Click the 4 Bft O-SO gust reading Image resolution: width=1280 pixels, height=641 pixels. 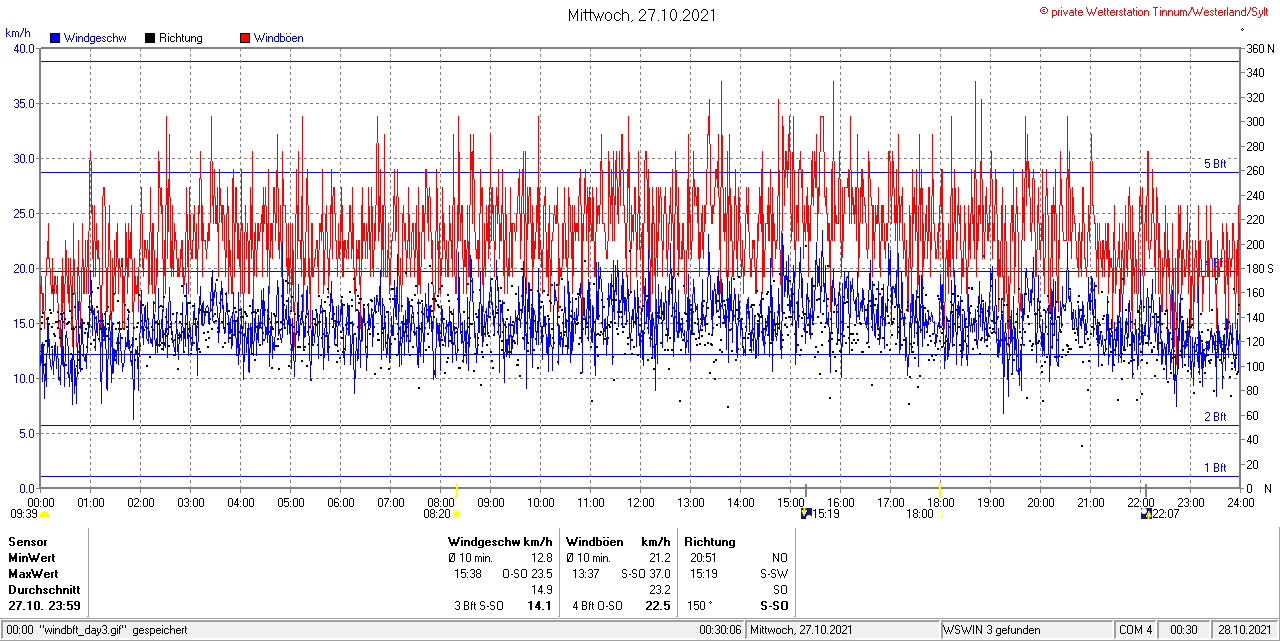[599, 606]
